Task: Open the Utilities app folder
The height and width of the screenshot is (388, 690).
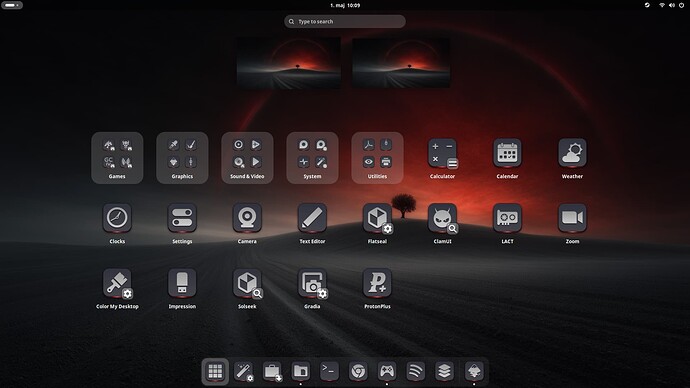Action: (378, 157)
